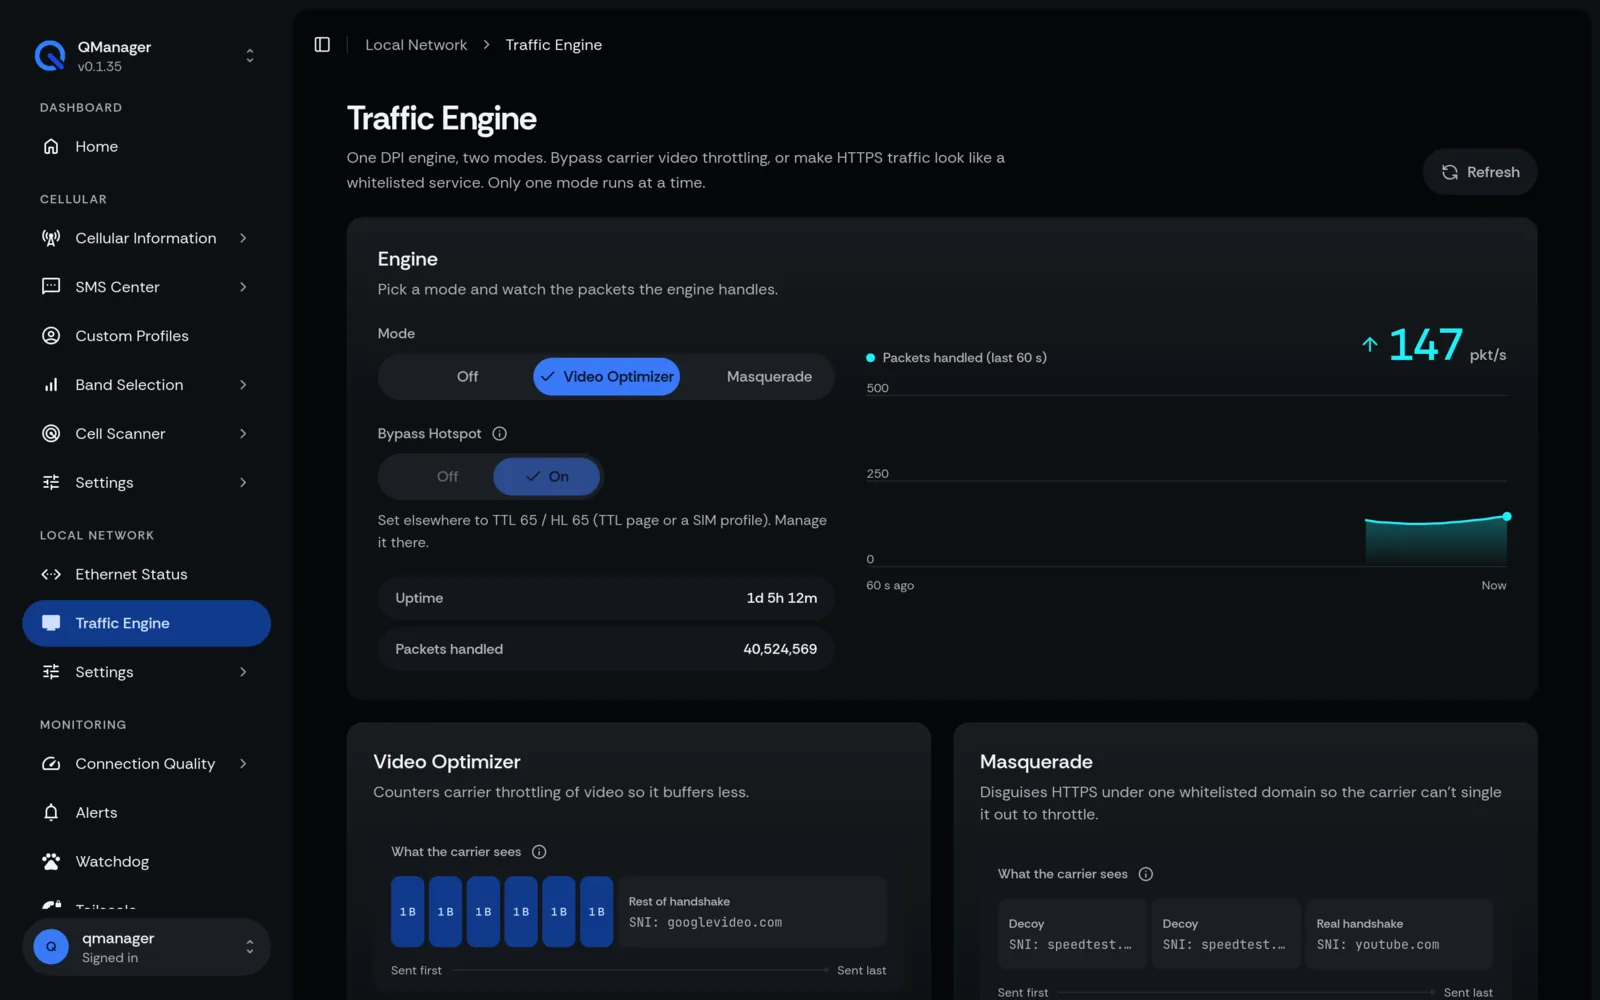1600x1000 pixels.
Task: Expand Band Selection chevron
Action: (x=243, y=385)
